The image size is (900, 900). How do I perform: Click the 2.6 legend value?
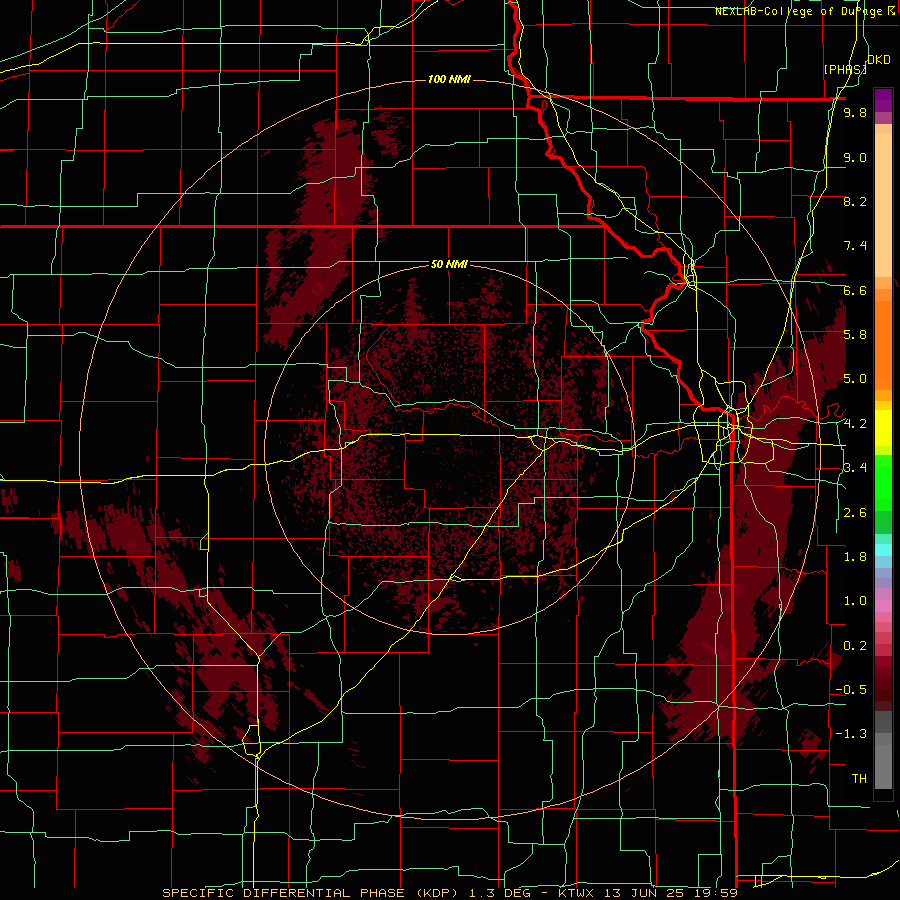[855, 513]
